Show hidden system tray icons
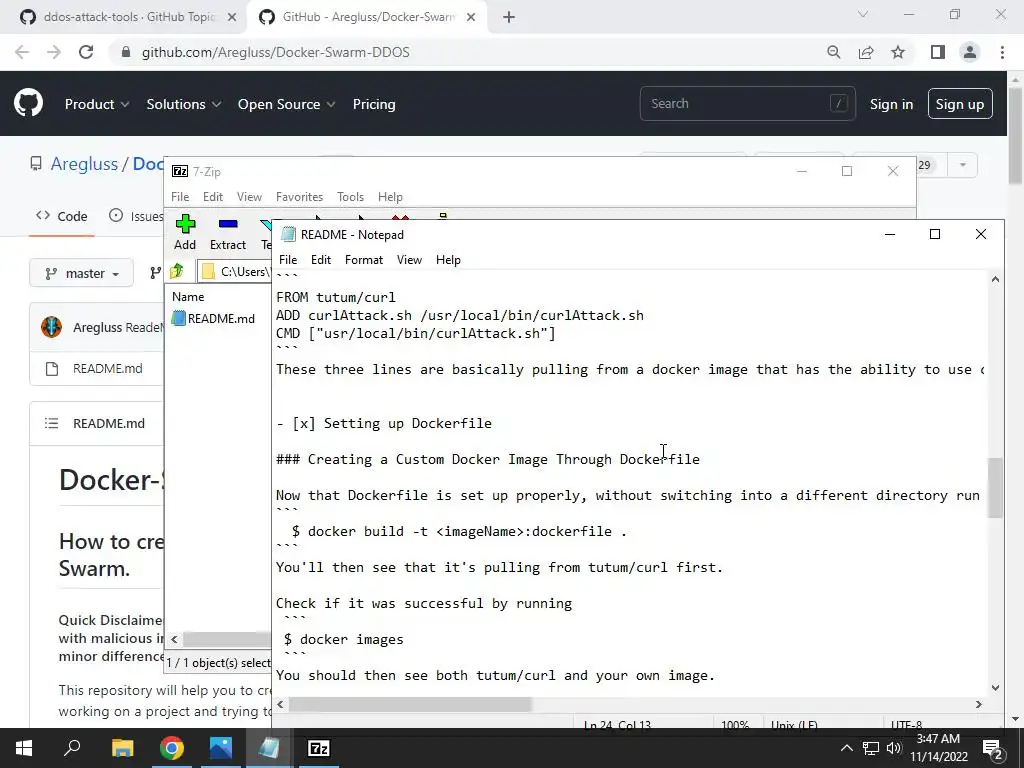This screenshot has width=1024, height=768. click(846, 748)
